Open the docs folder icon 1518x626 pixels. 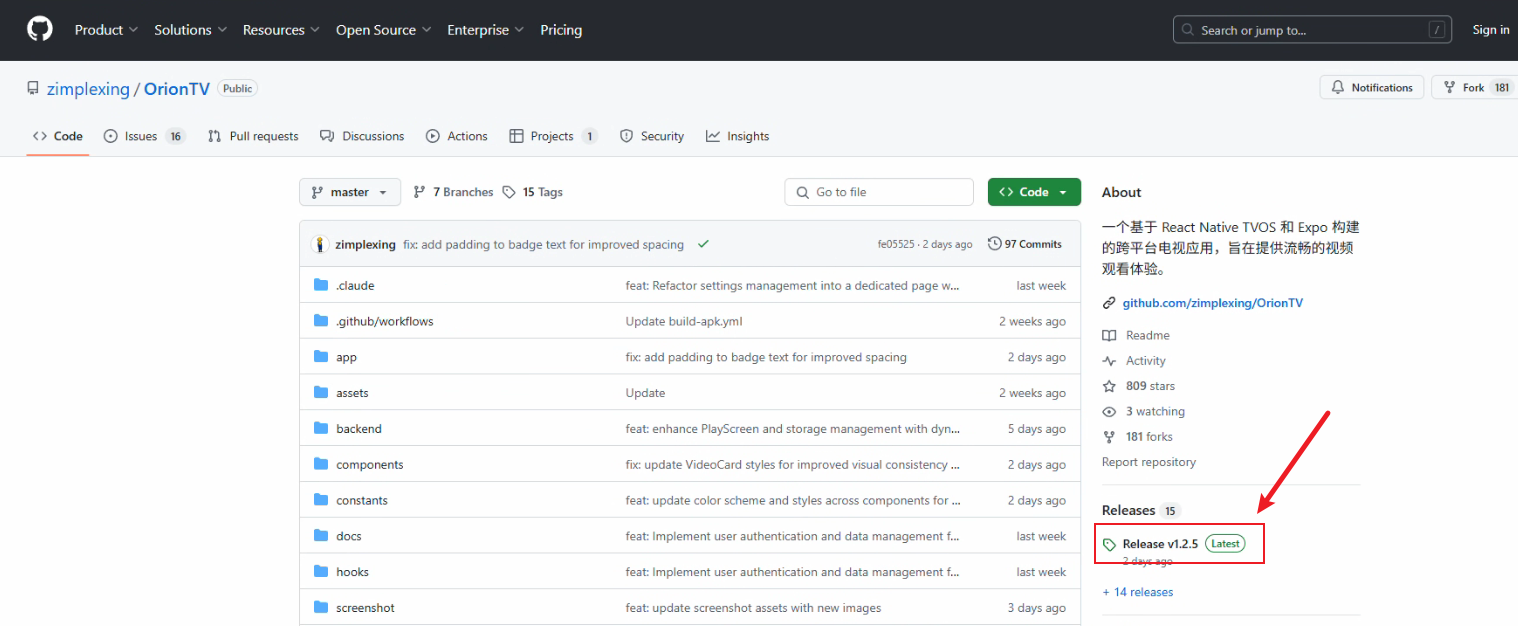click(321, 536)
